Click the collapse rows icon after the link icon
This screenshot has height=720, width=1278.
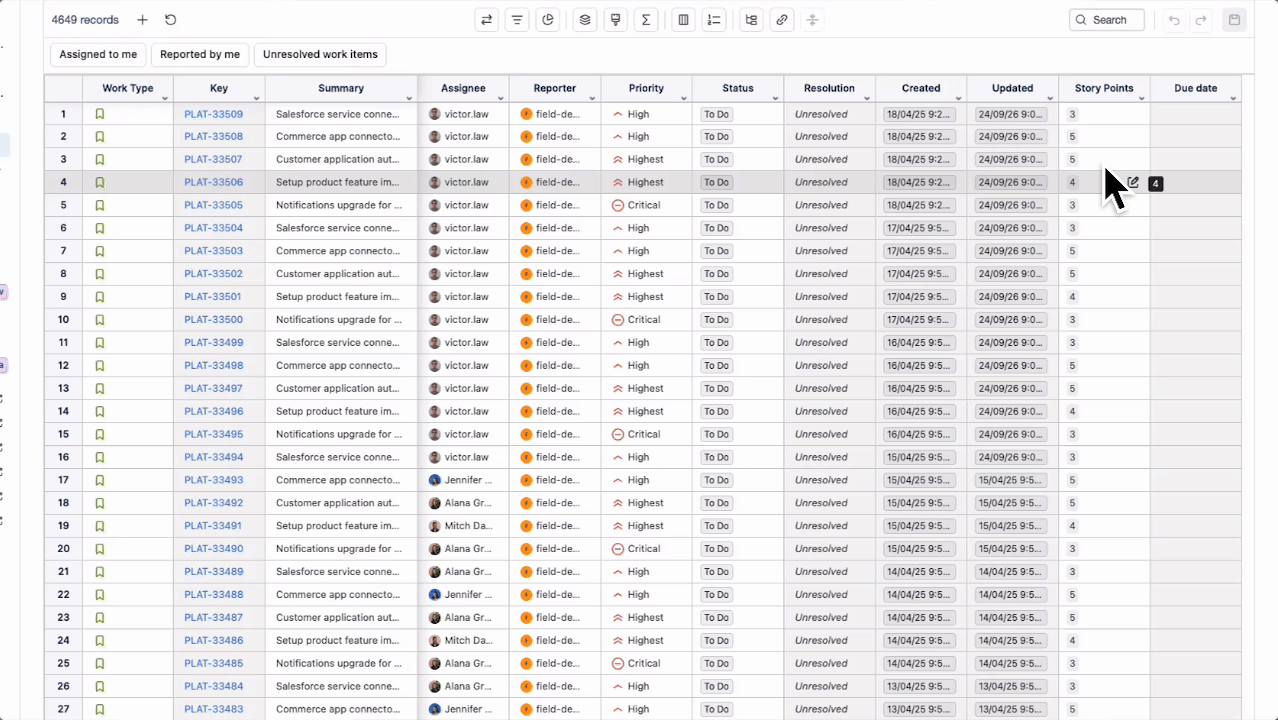[812, 20]
